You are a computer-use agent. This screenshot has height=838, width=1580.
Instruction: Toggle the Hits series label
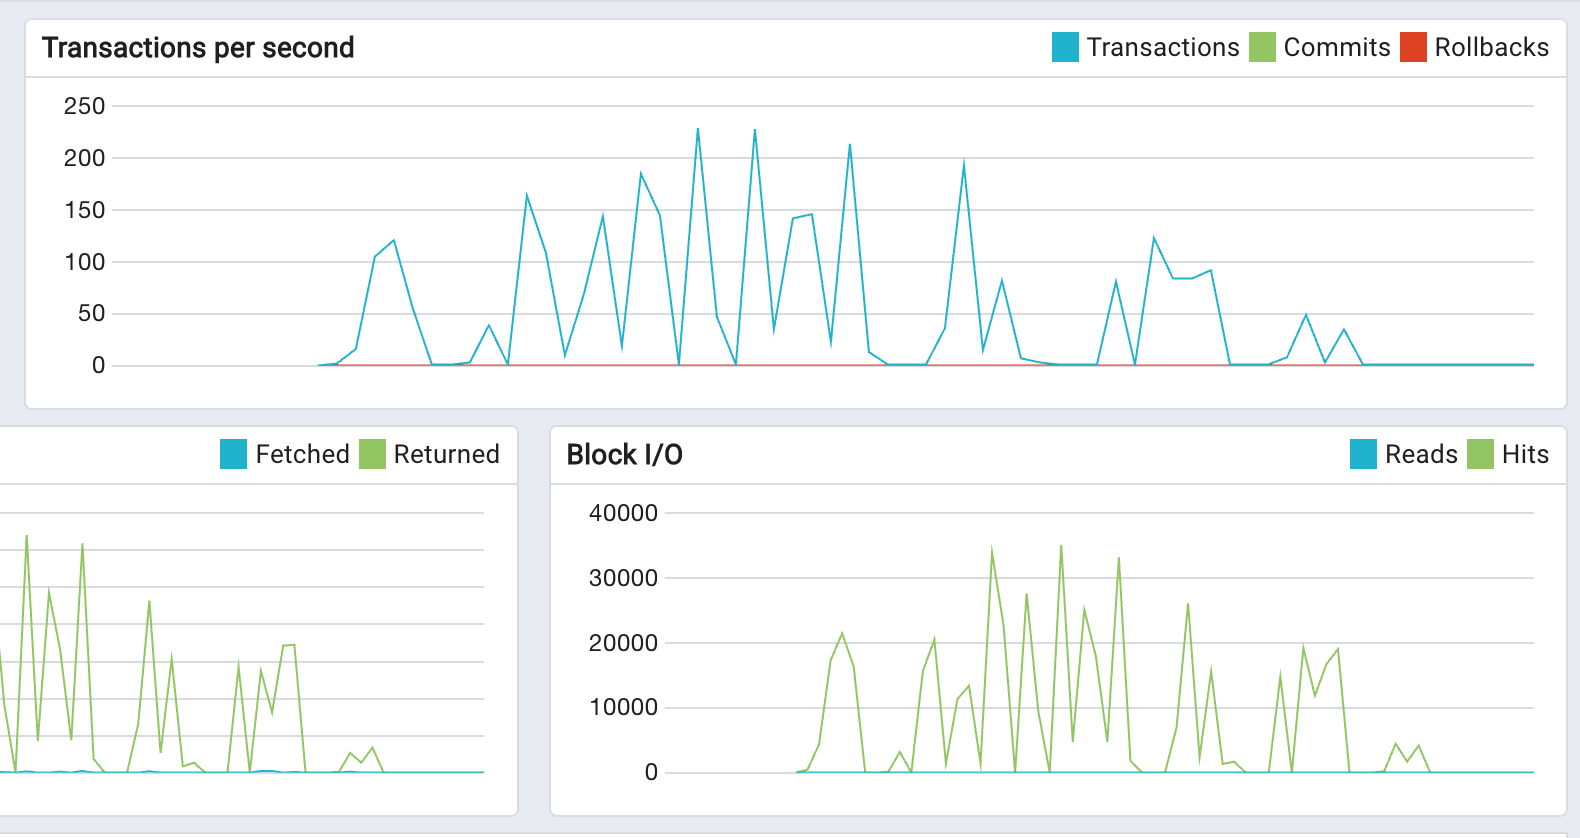1525,454
